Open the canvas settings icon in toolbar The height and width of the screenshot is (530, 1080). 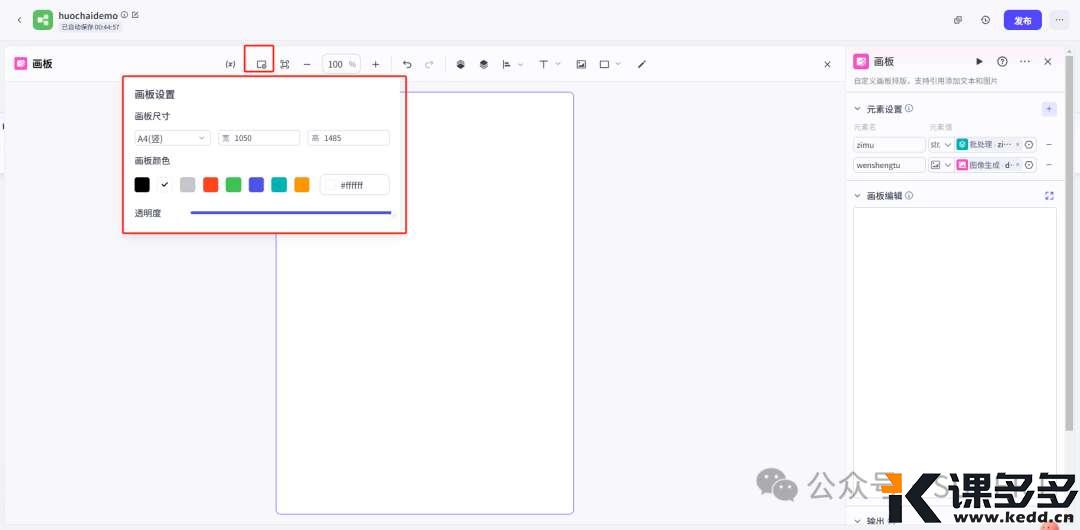click(x=260, y=64)
